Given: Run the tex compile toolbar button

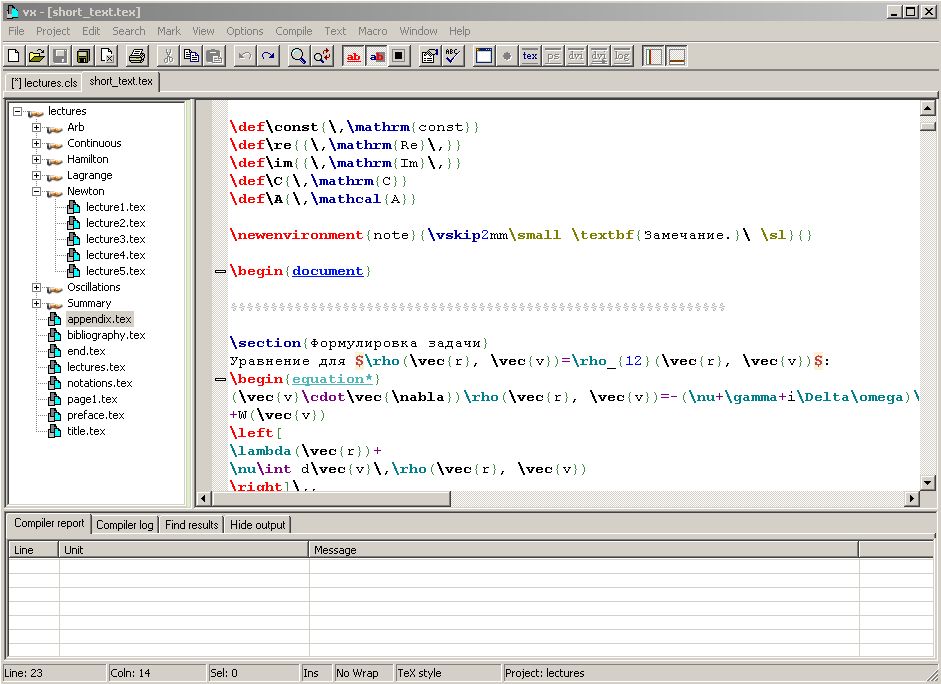Looking at the screenshot, I should pos(530,56).
